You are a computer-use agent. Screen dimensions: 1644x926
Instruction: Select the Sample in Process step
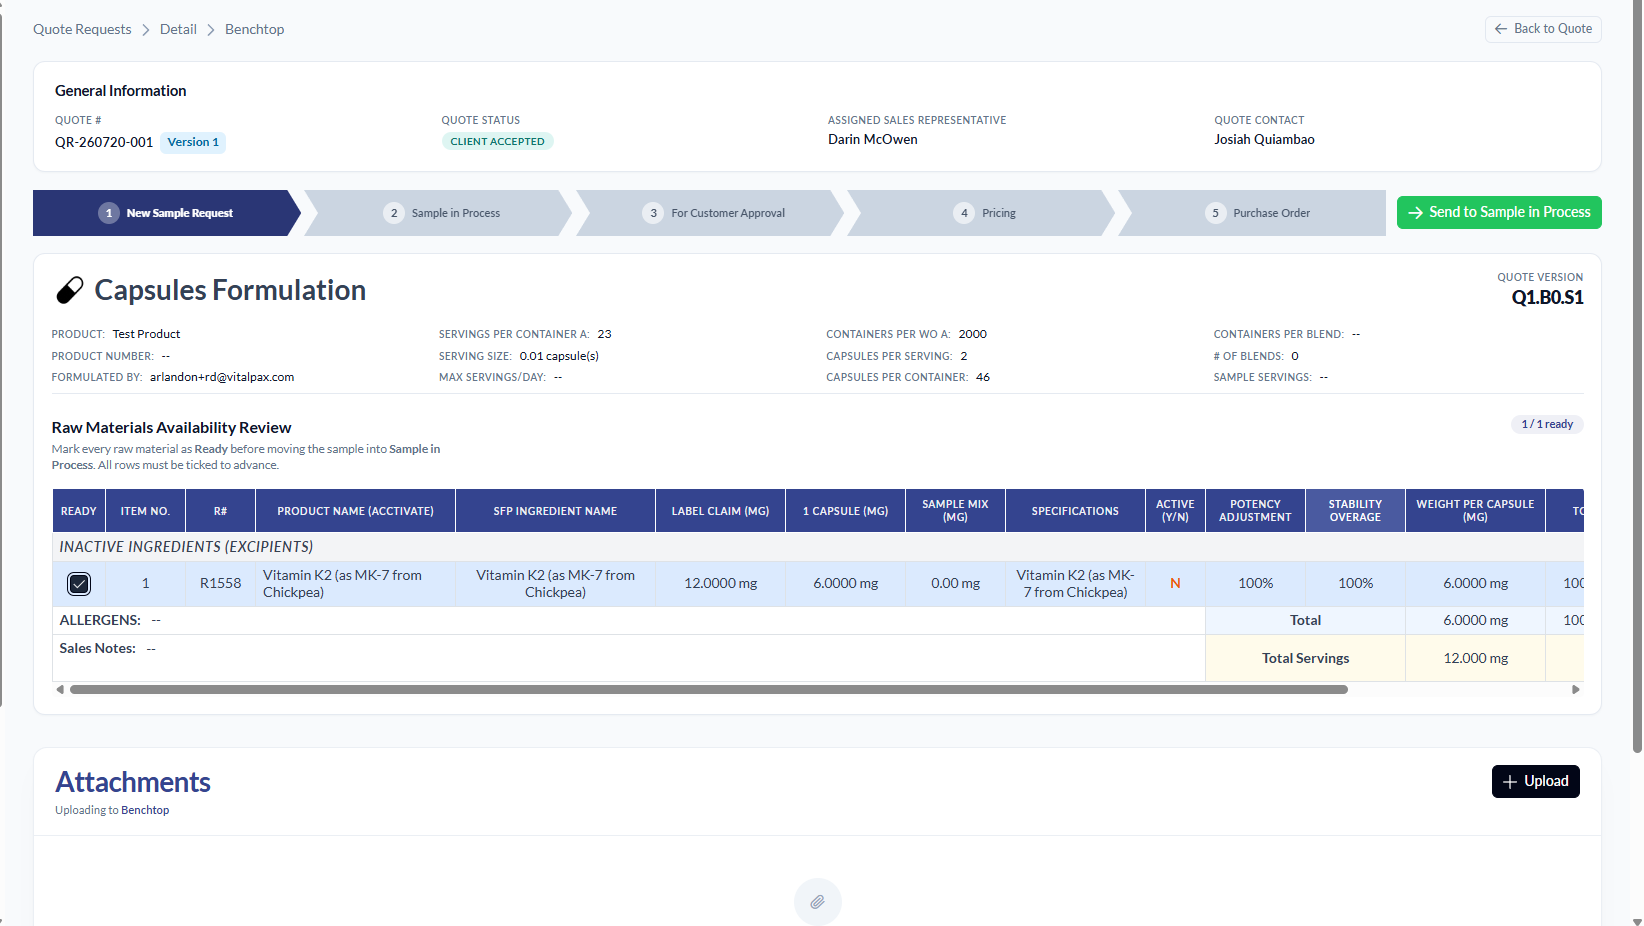coord(440,213)
